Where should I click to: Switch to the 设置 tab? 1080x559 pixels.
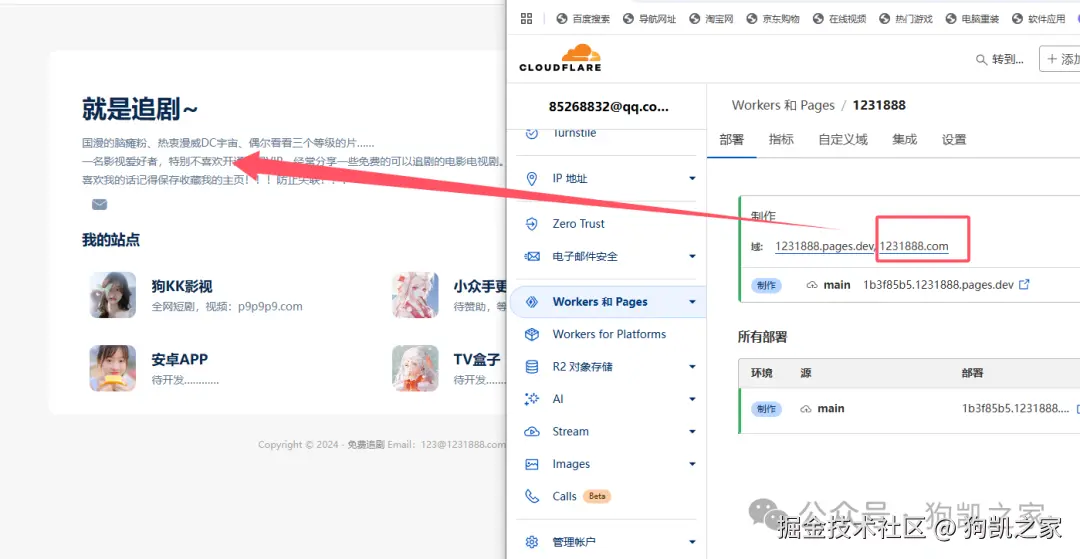[x=954, y=140]
